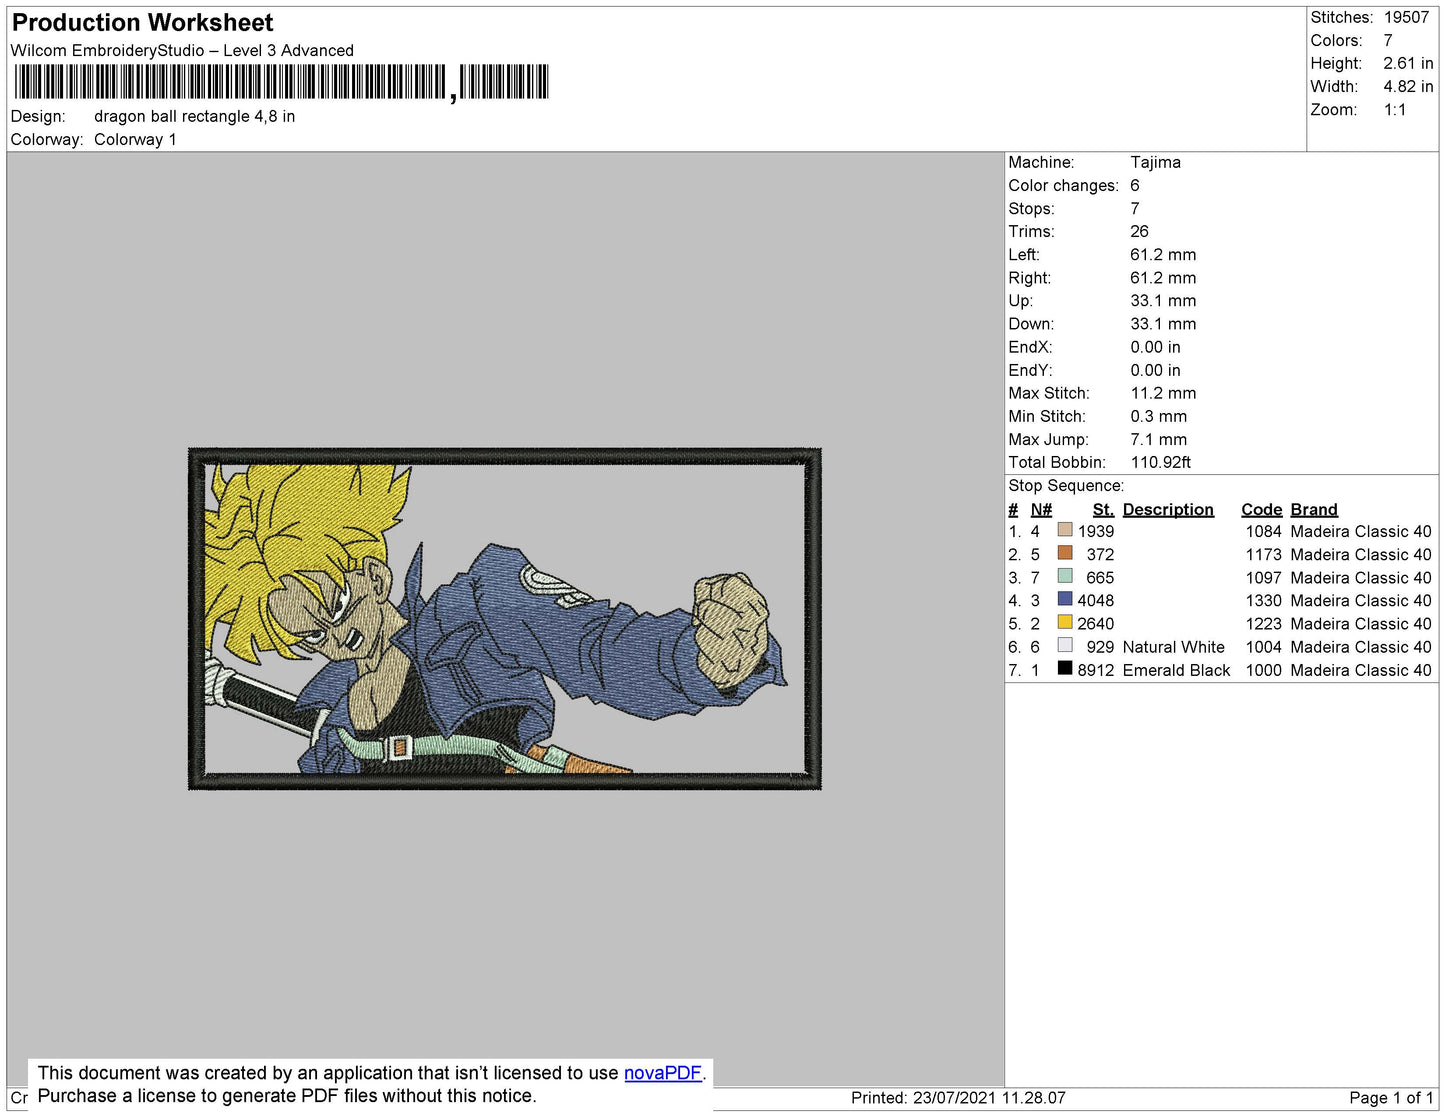Click the 'Emerald Black' description text

click(1176, 670)
